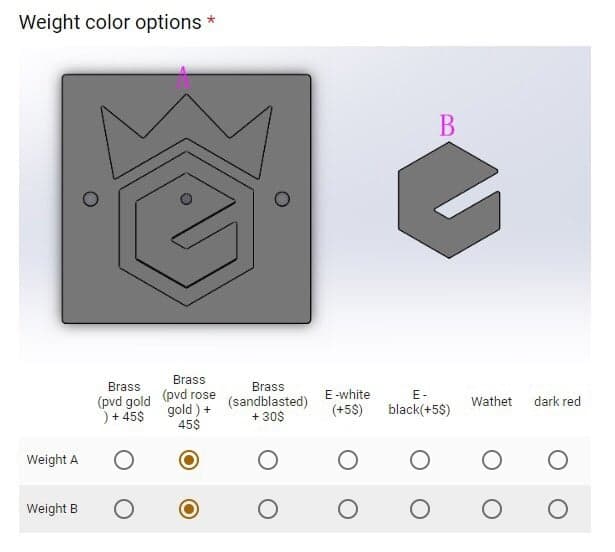
Task: Select Wathet color for Weight B
Action: (491, 509)
